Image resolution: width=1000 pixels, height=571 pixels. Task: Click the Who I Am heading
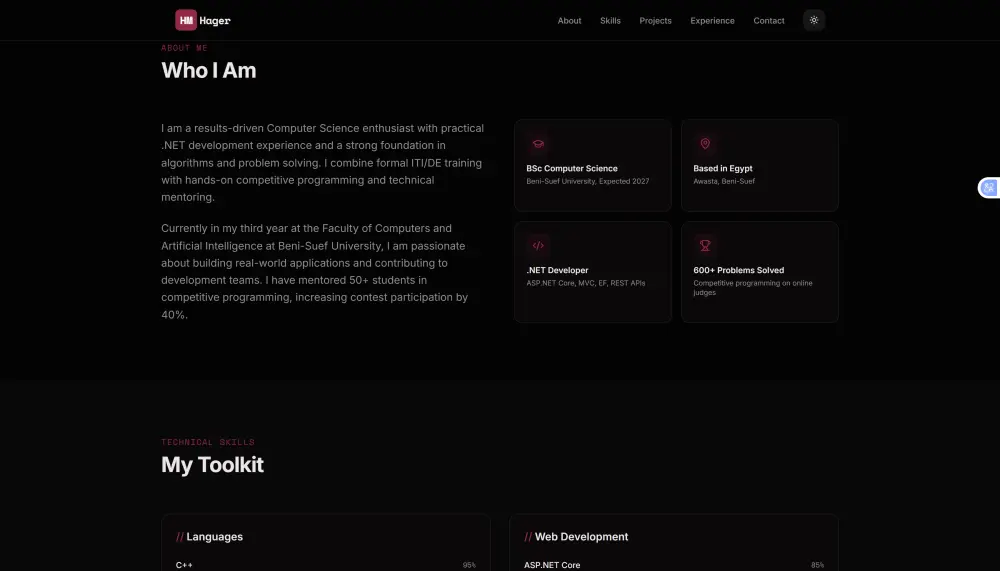[209, 70]
